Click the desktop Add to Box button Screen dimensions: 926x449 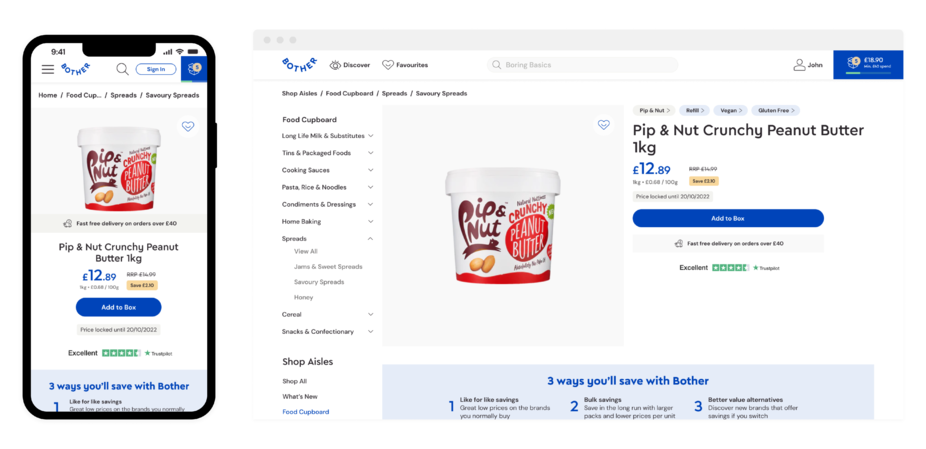point(728,218)
